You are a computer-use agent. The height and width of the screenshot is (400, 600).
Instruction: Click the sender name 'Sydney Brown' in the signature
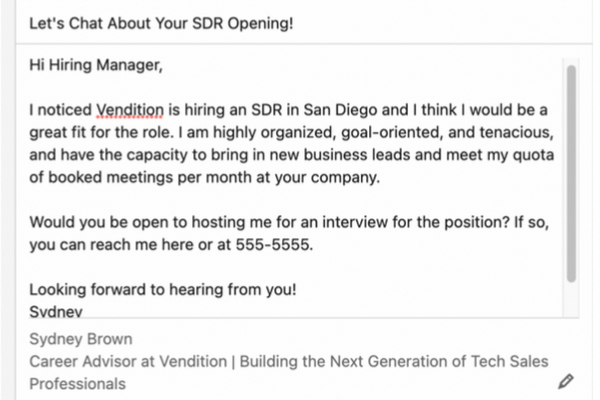(81, 339)
